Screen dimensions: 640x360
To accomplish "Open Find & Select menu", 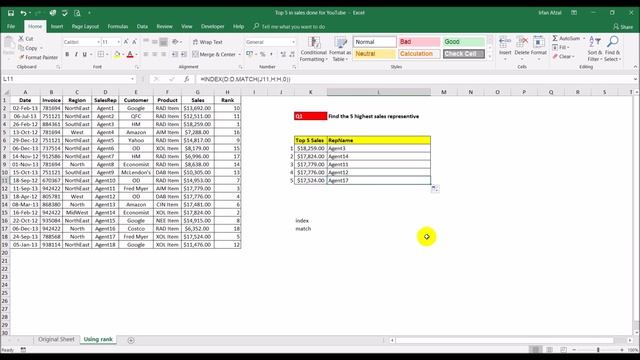I will pyautogui.click(x=613, y=49).
